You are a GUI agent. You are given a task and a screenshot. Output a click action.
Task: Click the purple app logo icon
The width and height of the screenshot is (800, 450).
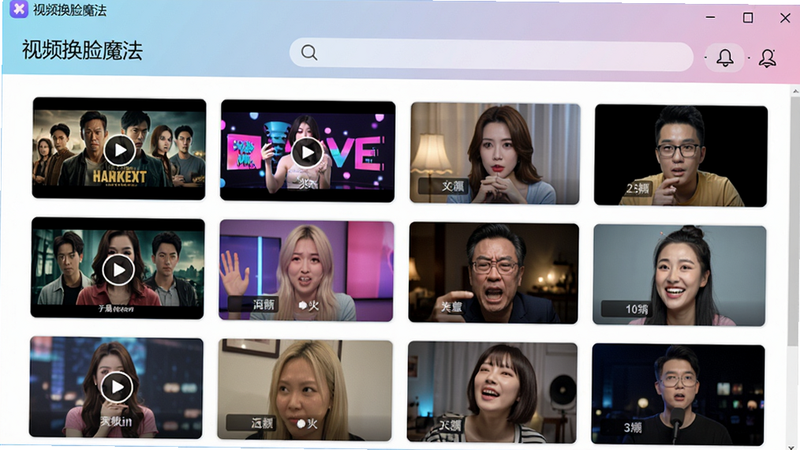point(19,9)
